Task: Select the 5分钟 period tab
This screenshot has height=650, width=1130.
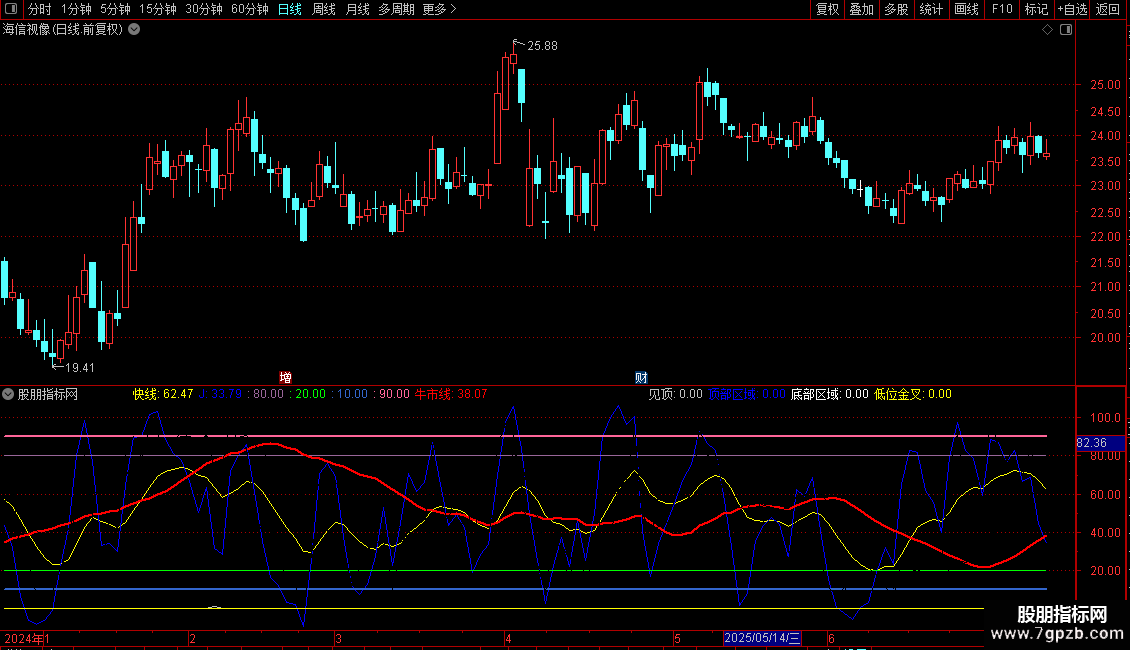Action: [x=115, y=9]
